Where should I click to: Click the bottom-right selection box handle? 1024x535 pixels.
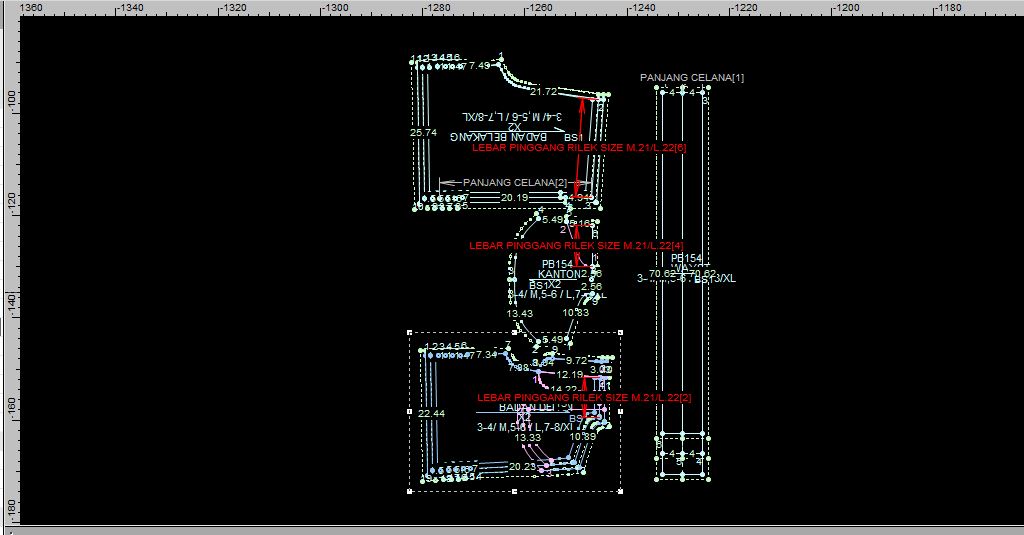point(621,491)
